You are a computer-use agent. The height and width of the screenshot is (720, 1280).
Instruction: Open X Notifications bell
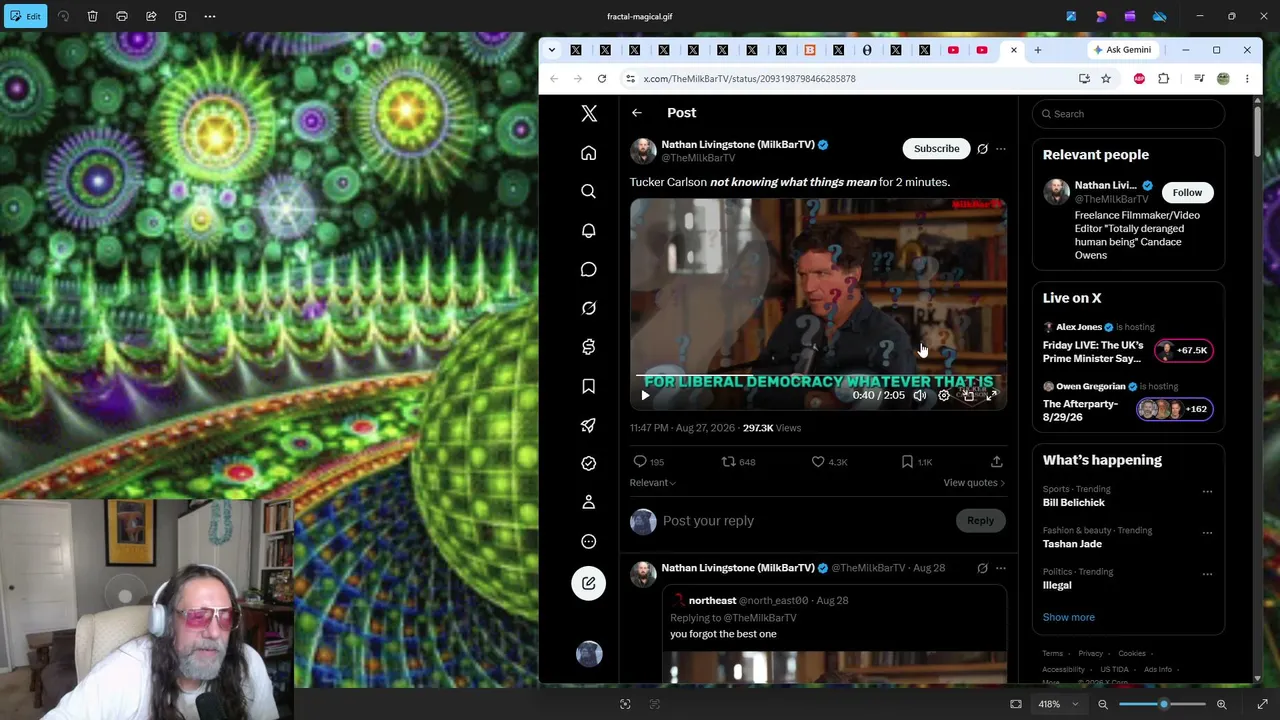(x=589, y=230)
